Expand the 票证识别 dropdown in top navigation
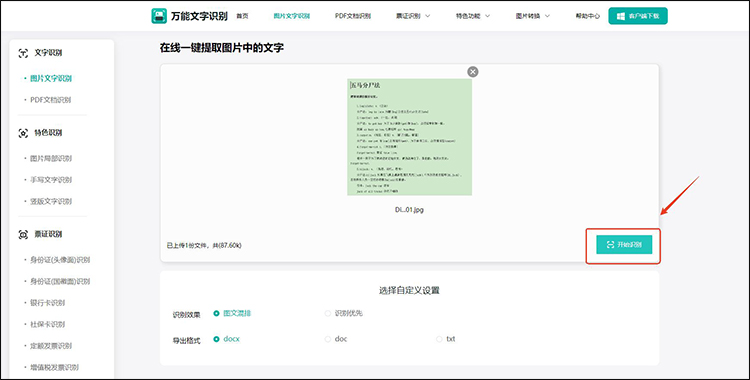 point(413,16)
